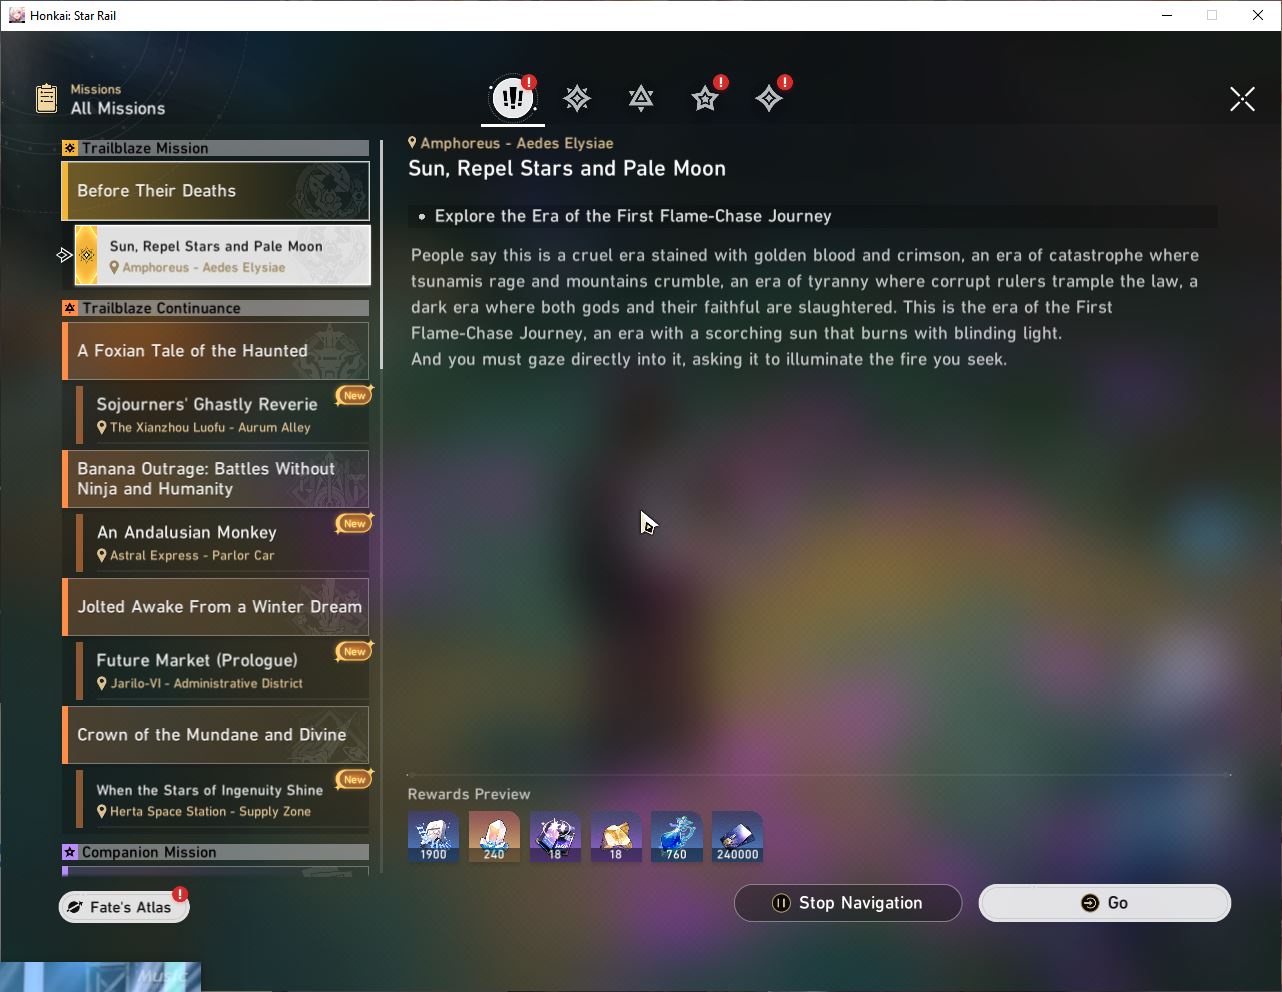Open the Fate's Atlas button
1282x992 pixels.
pyautogui.click(x=124, y=907)
